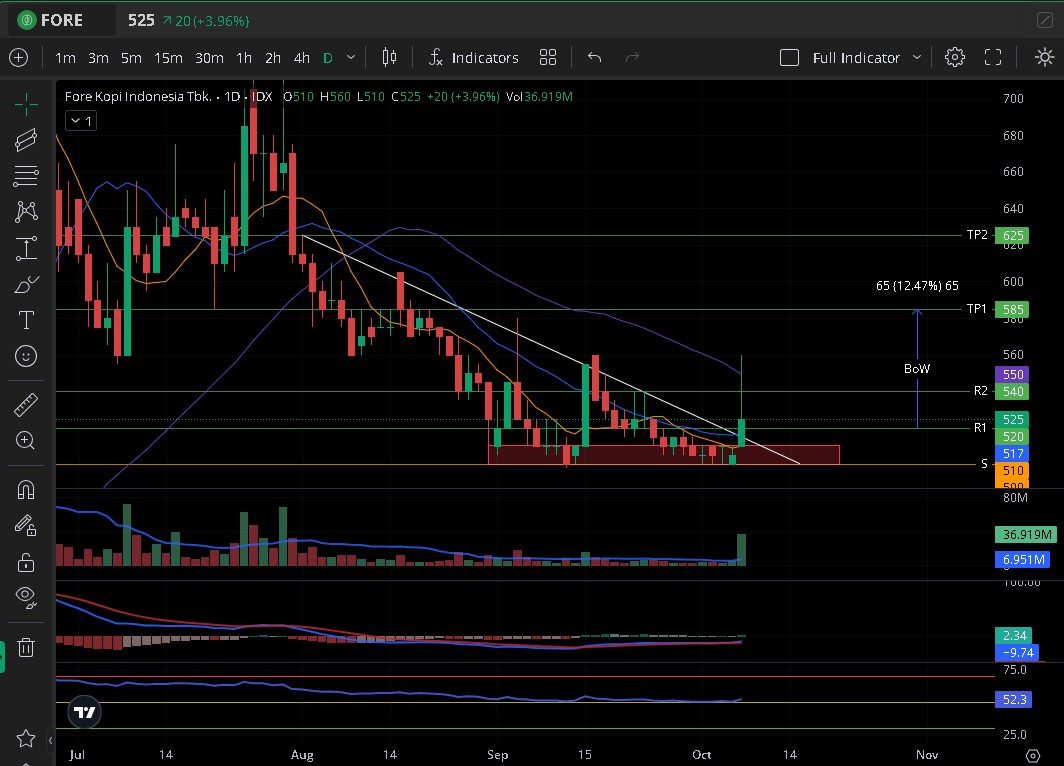Open chart settings gear
1064x766 pixels.
click(x=955, y=57)
